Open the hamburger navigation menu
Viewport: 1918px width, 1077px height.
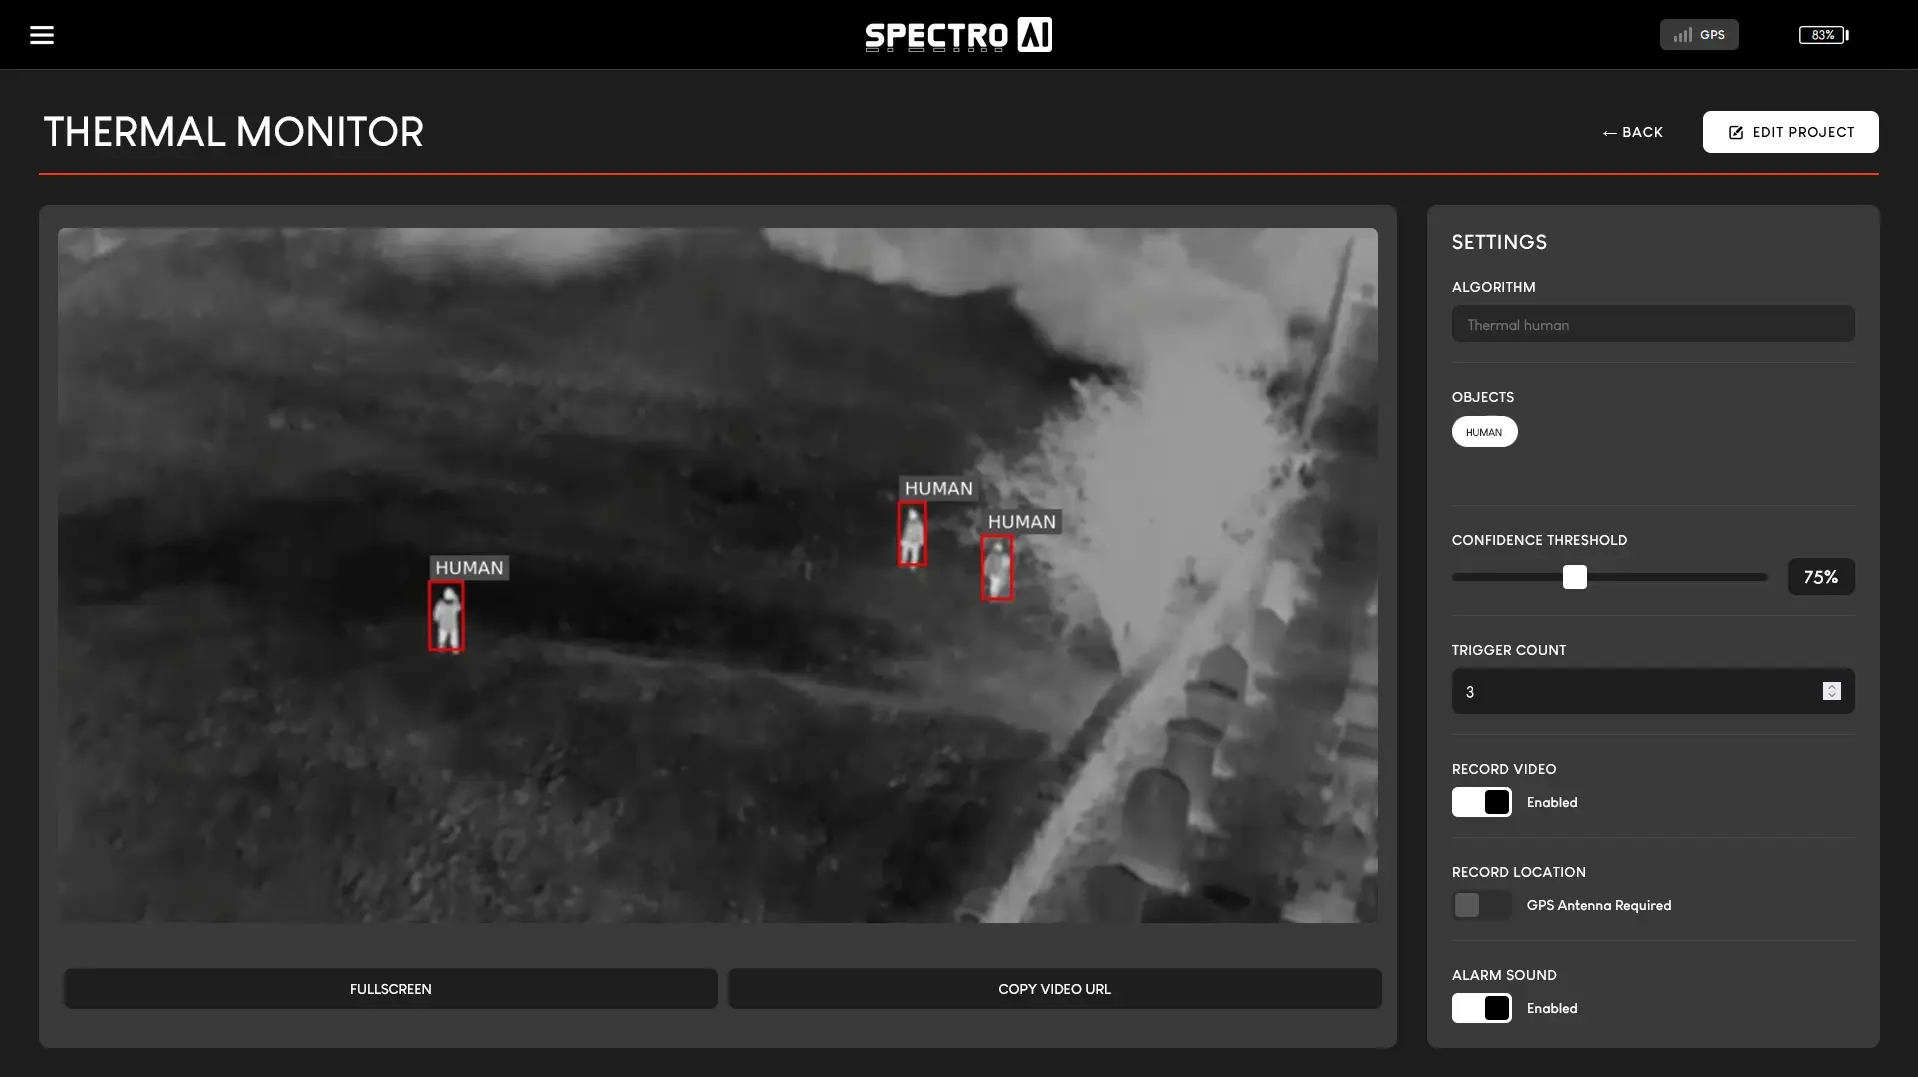coord(42,34)
